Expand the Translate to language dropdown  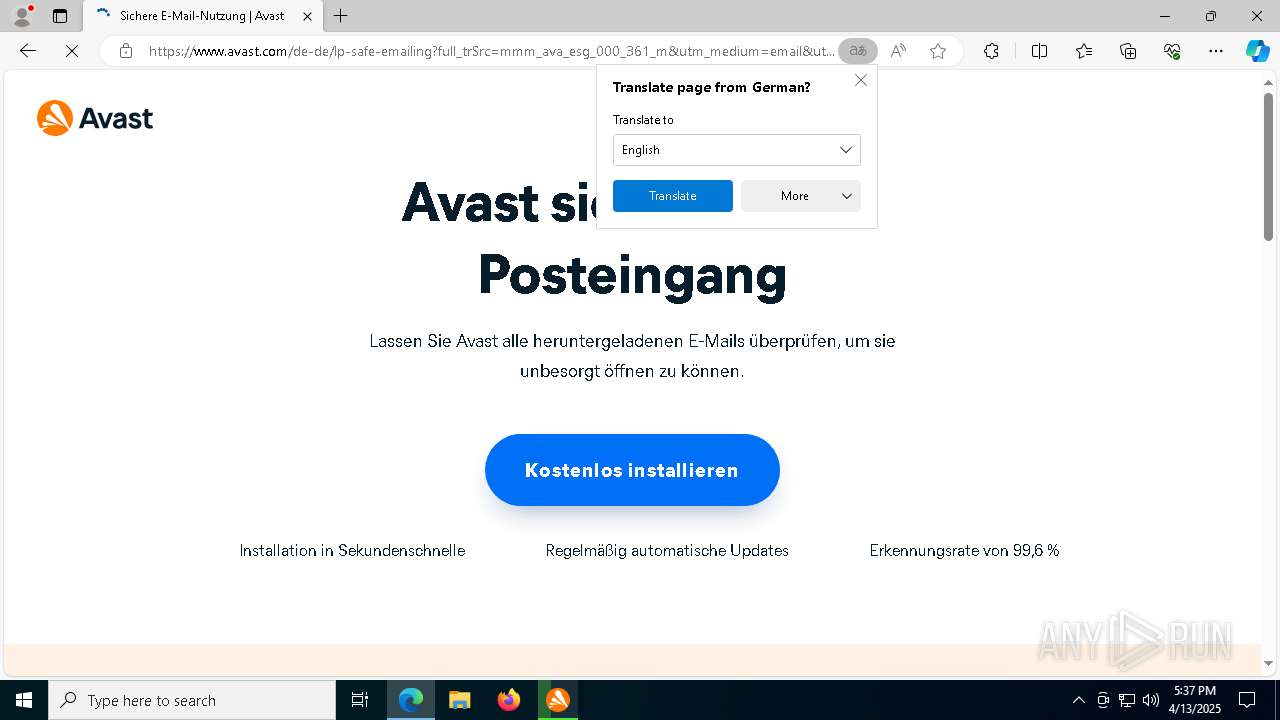click(737, 150)
